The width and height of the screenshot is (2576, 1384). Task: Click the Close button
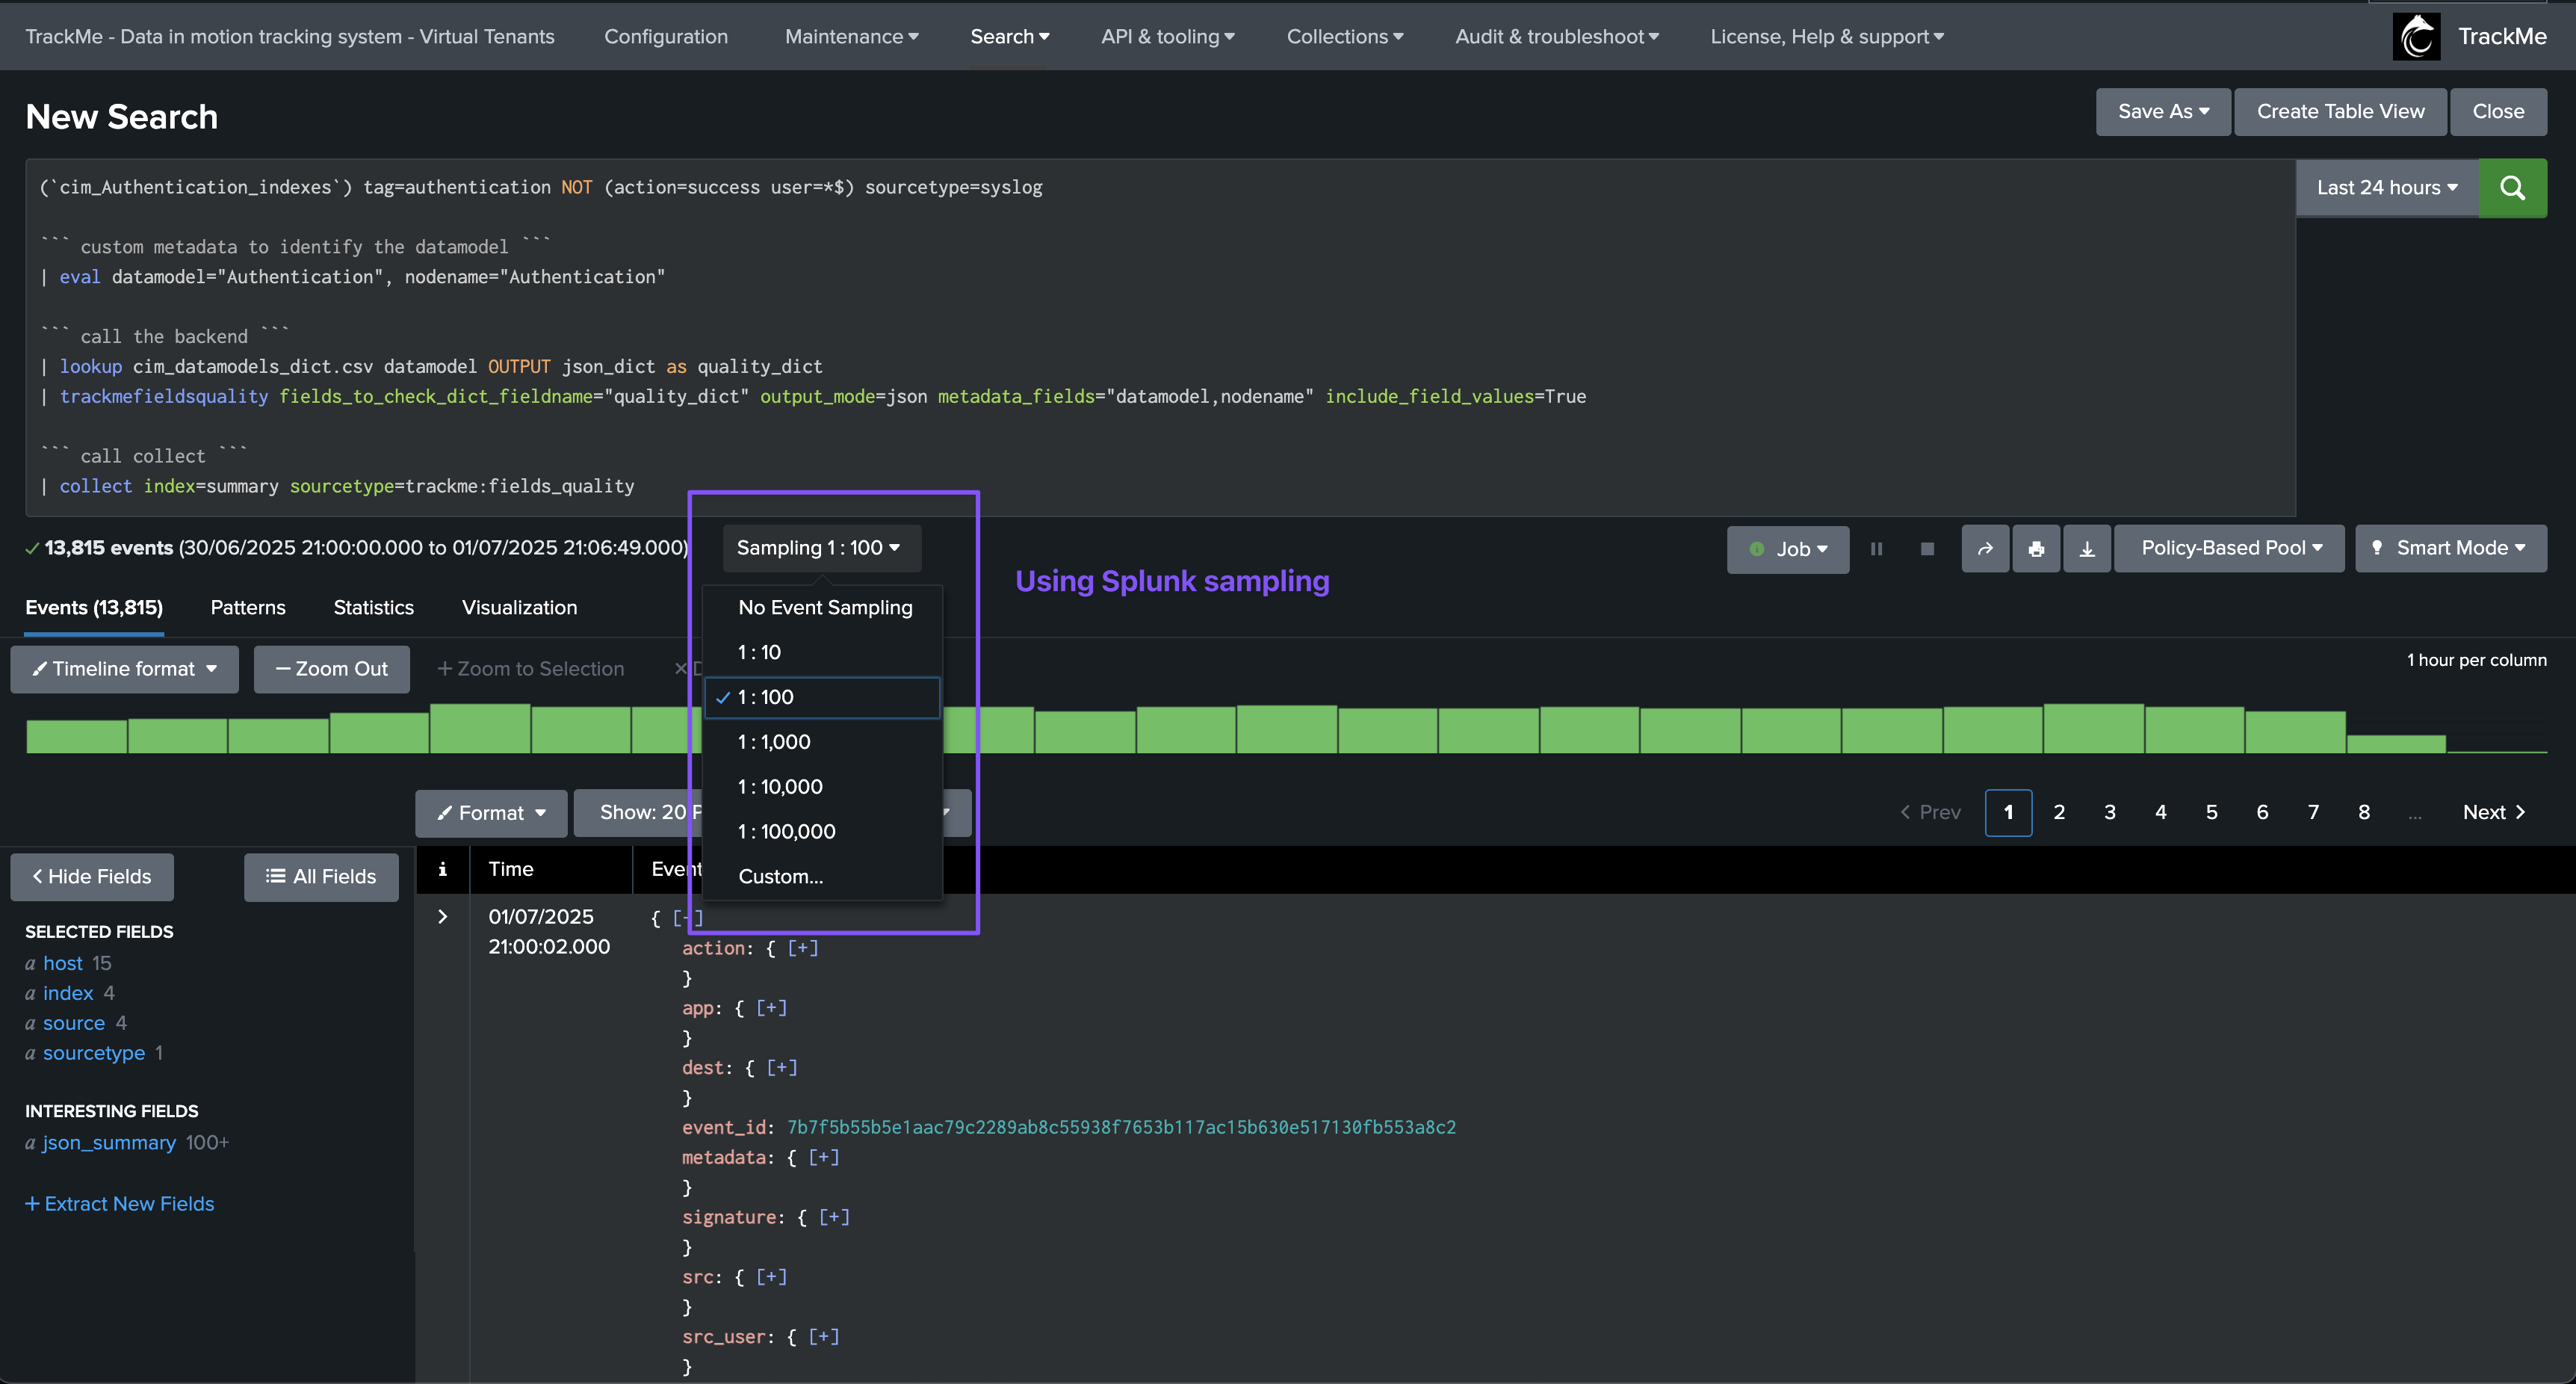[x=2498, y=112]
